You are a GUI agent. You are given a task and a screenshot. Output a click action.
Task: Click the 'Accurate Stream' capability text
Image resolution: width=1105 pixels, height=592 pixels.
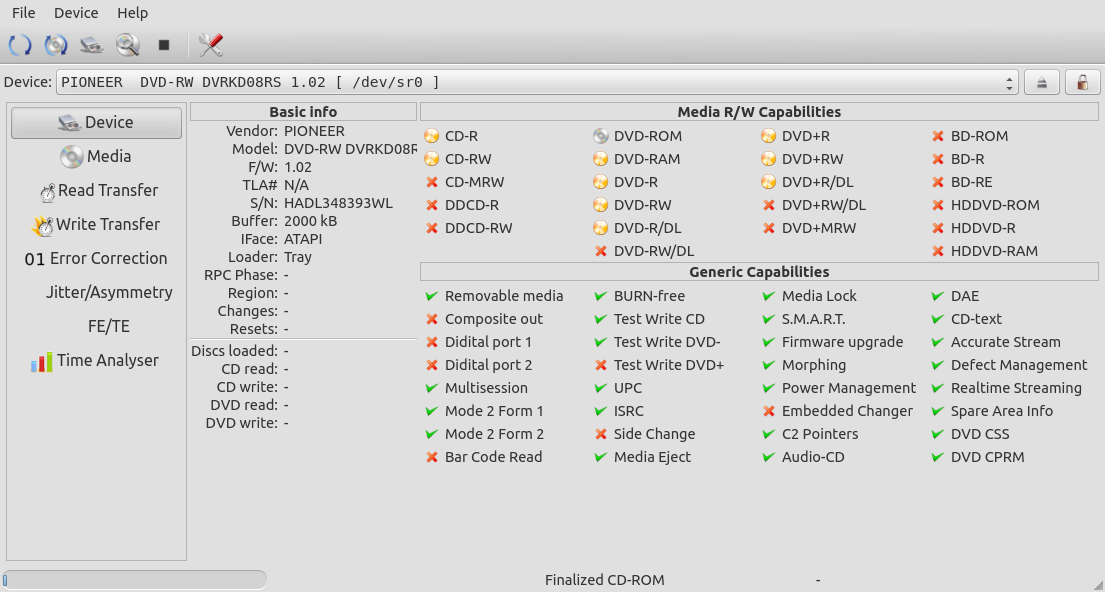[1006, 342]
